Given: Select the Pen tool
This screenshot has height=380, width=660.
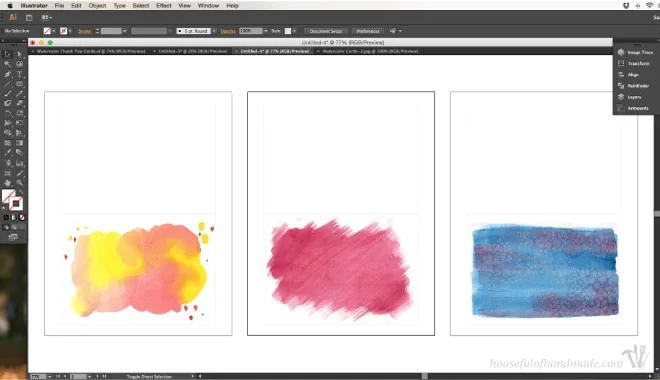Looking at the screenshot, I should click(8, 74).
